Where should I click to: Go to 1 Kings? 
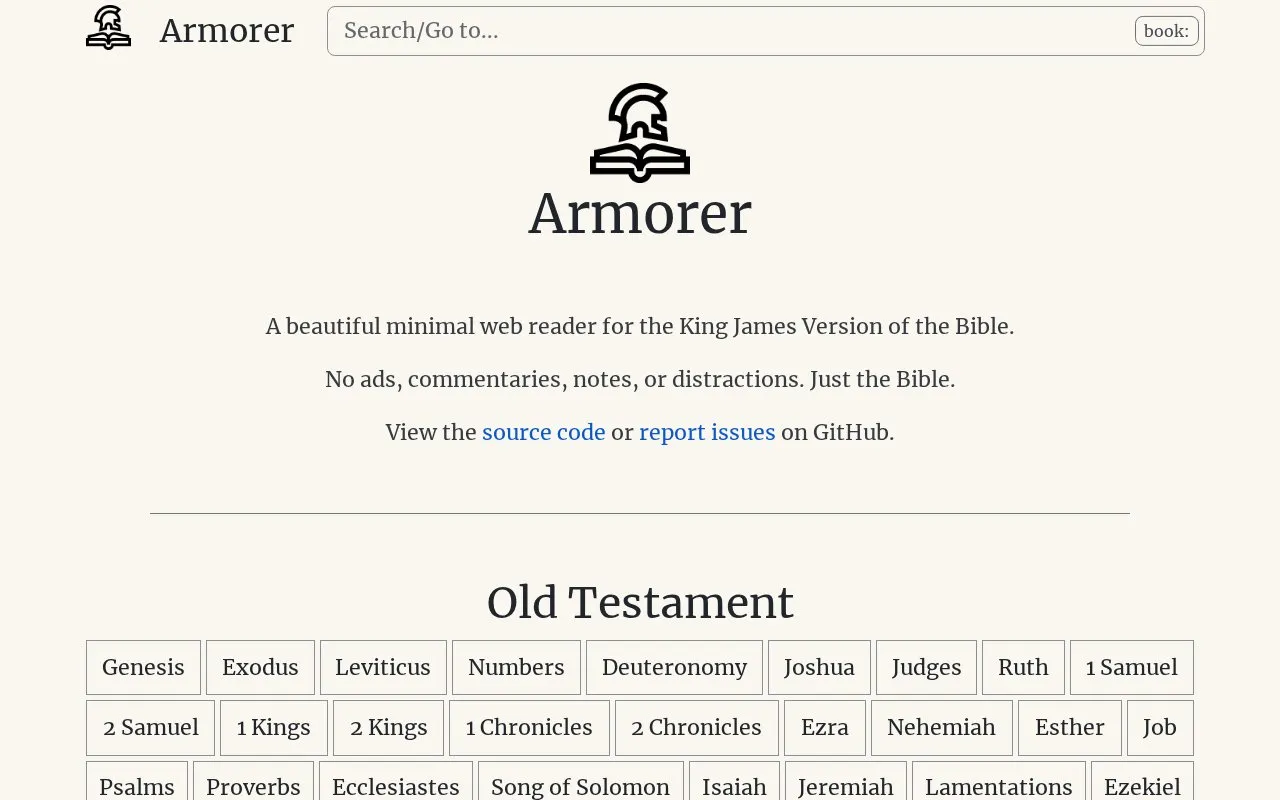coord(274,727)
